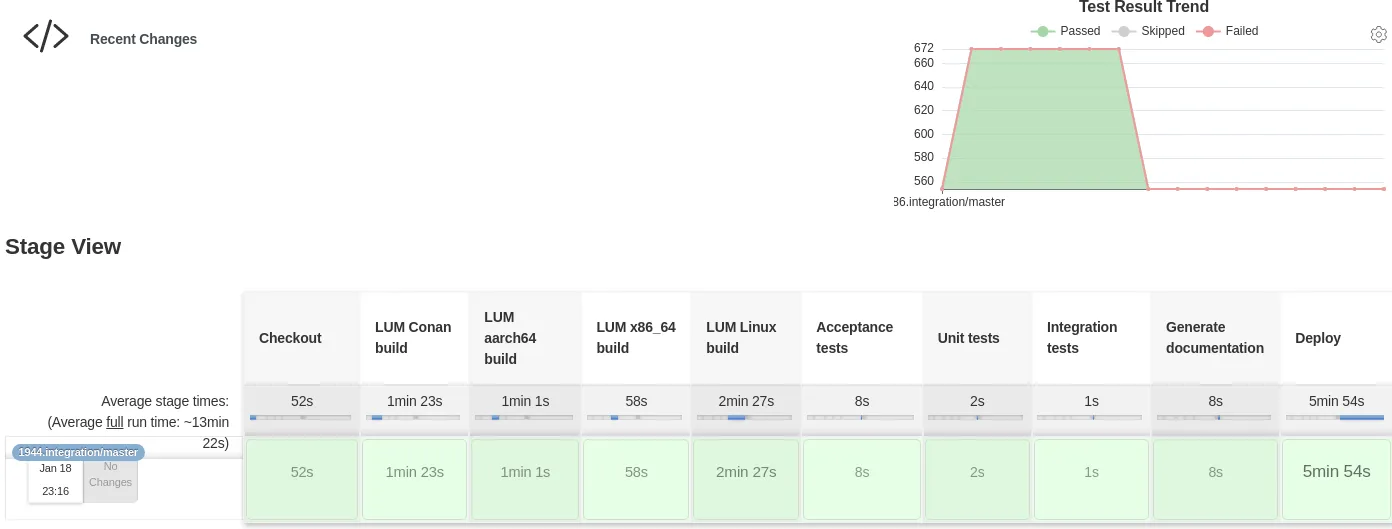Open the Generate documentation cell showing 8s

(1215, 479)
